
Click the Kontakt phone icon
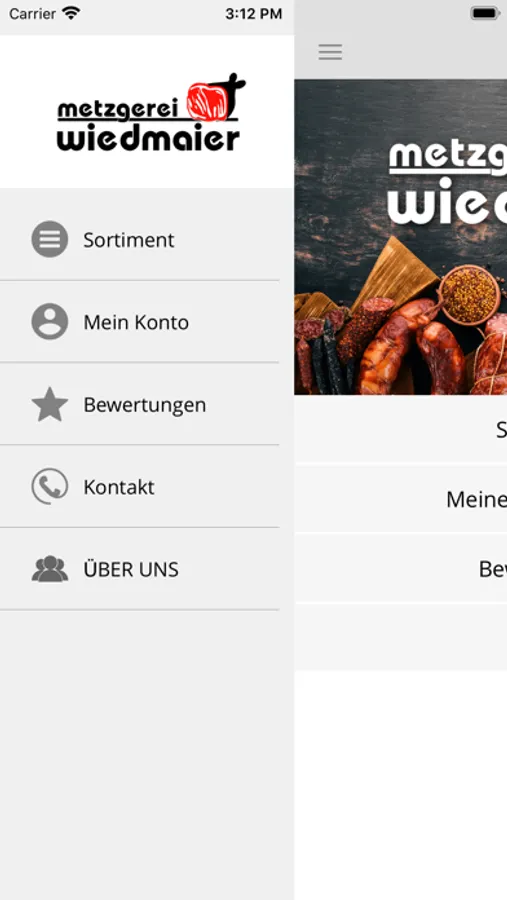tap(49, 487)
